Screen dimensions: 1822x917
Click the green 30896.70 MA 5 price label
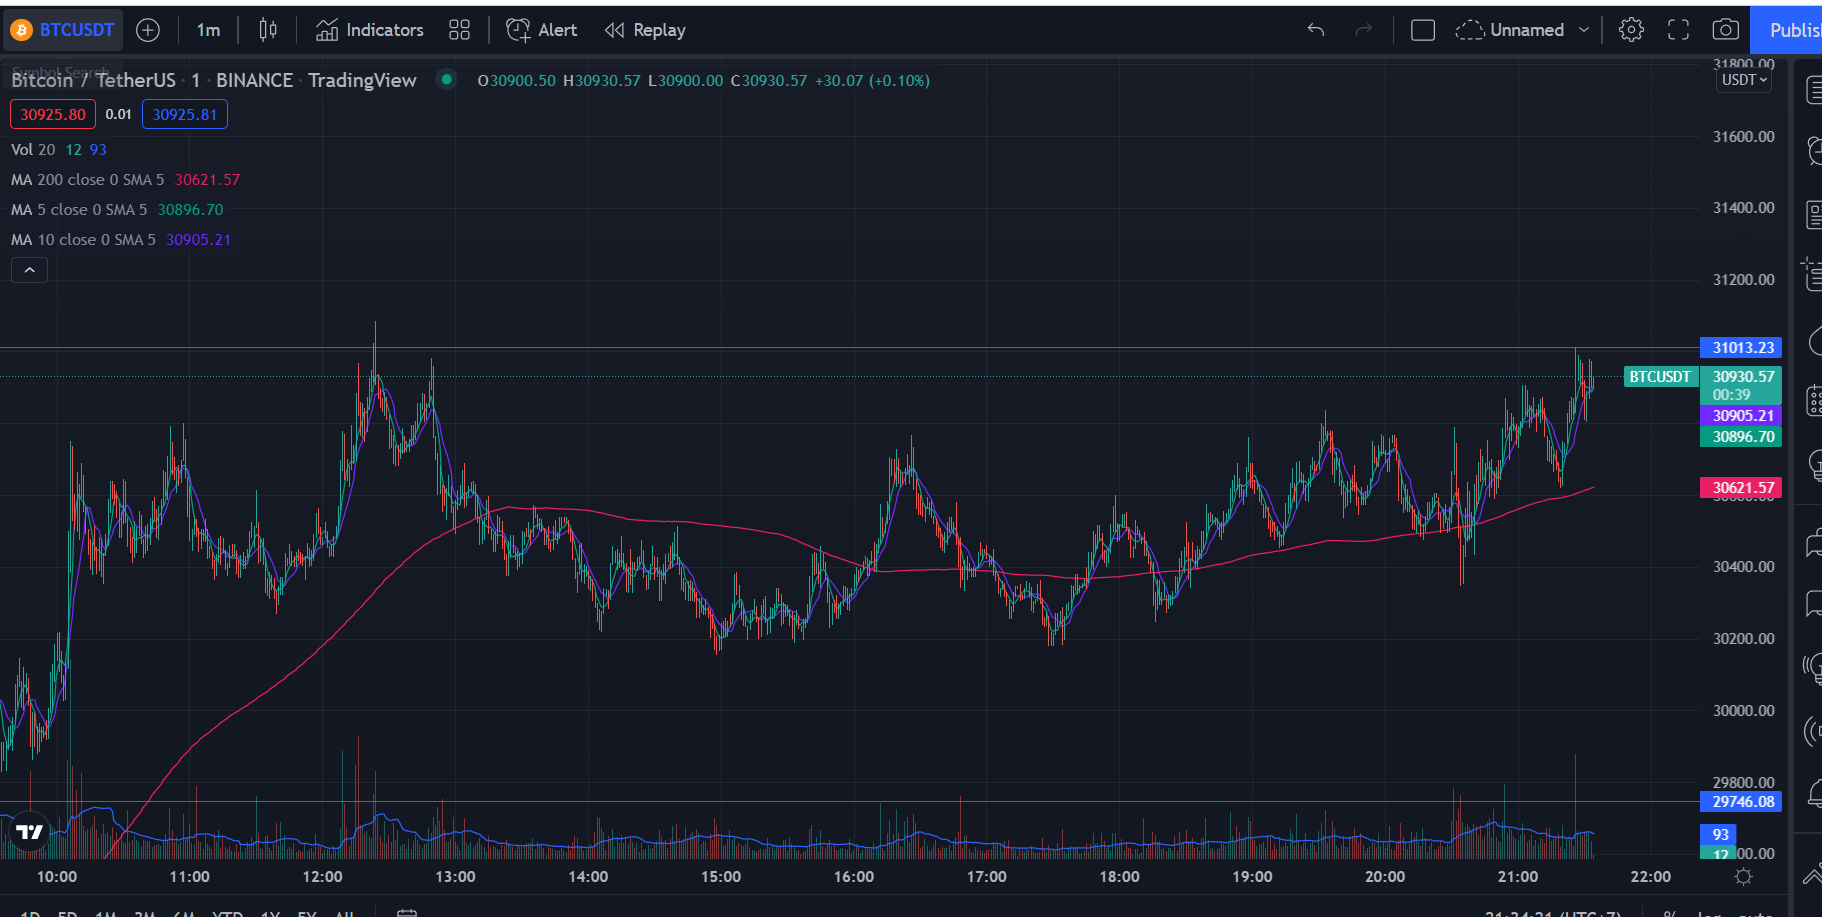(x=1741, y=436)
